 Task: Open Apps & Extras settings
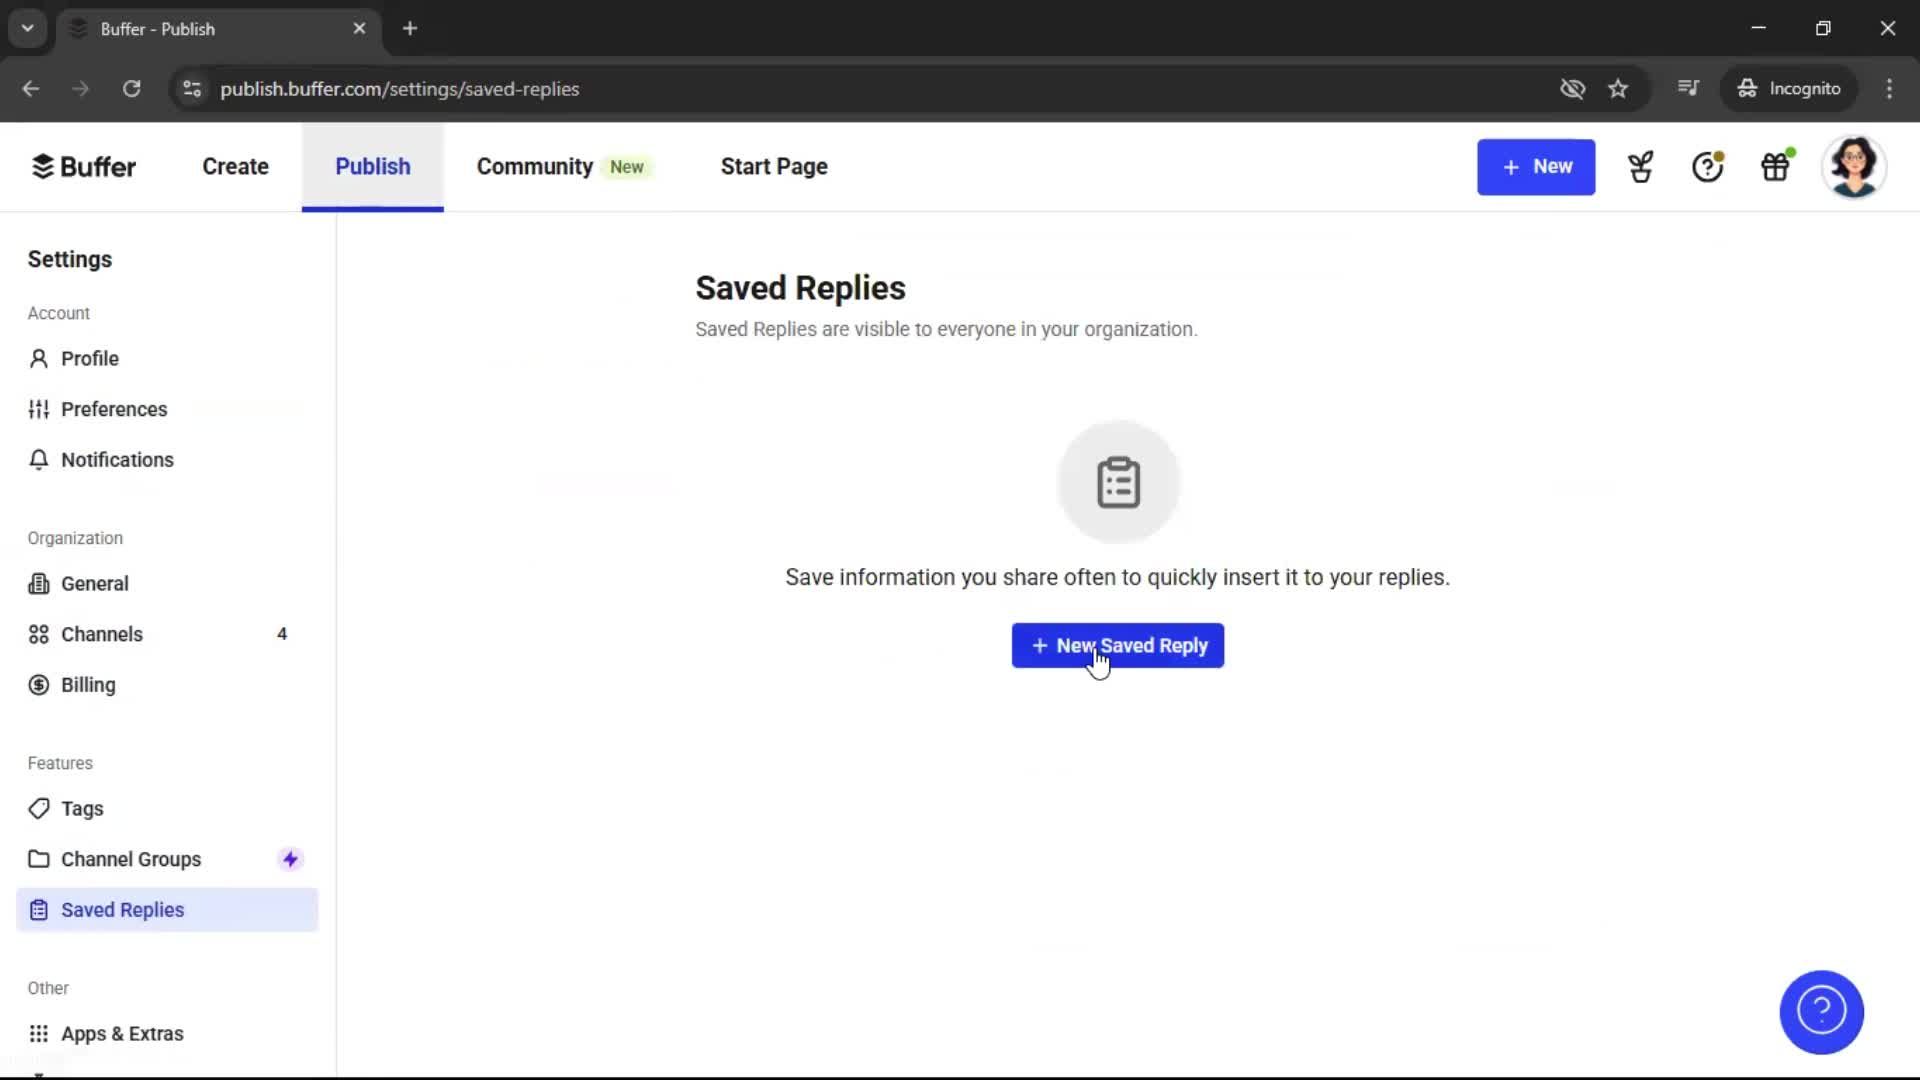(x=121, y=1033)
